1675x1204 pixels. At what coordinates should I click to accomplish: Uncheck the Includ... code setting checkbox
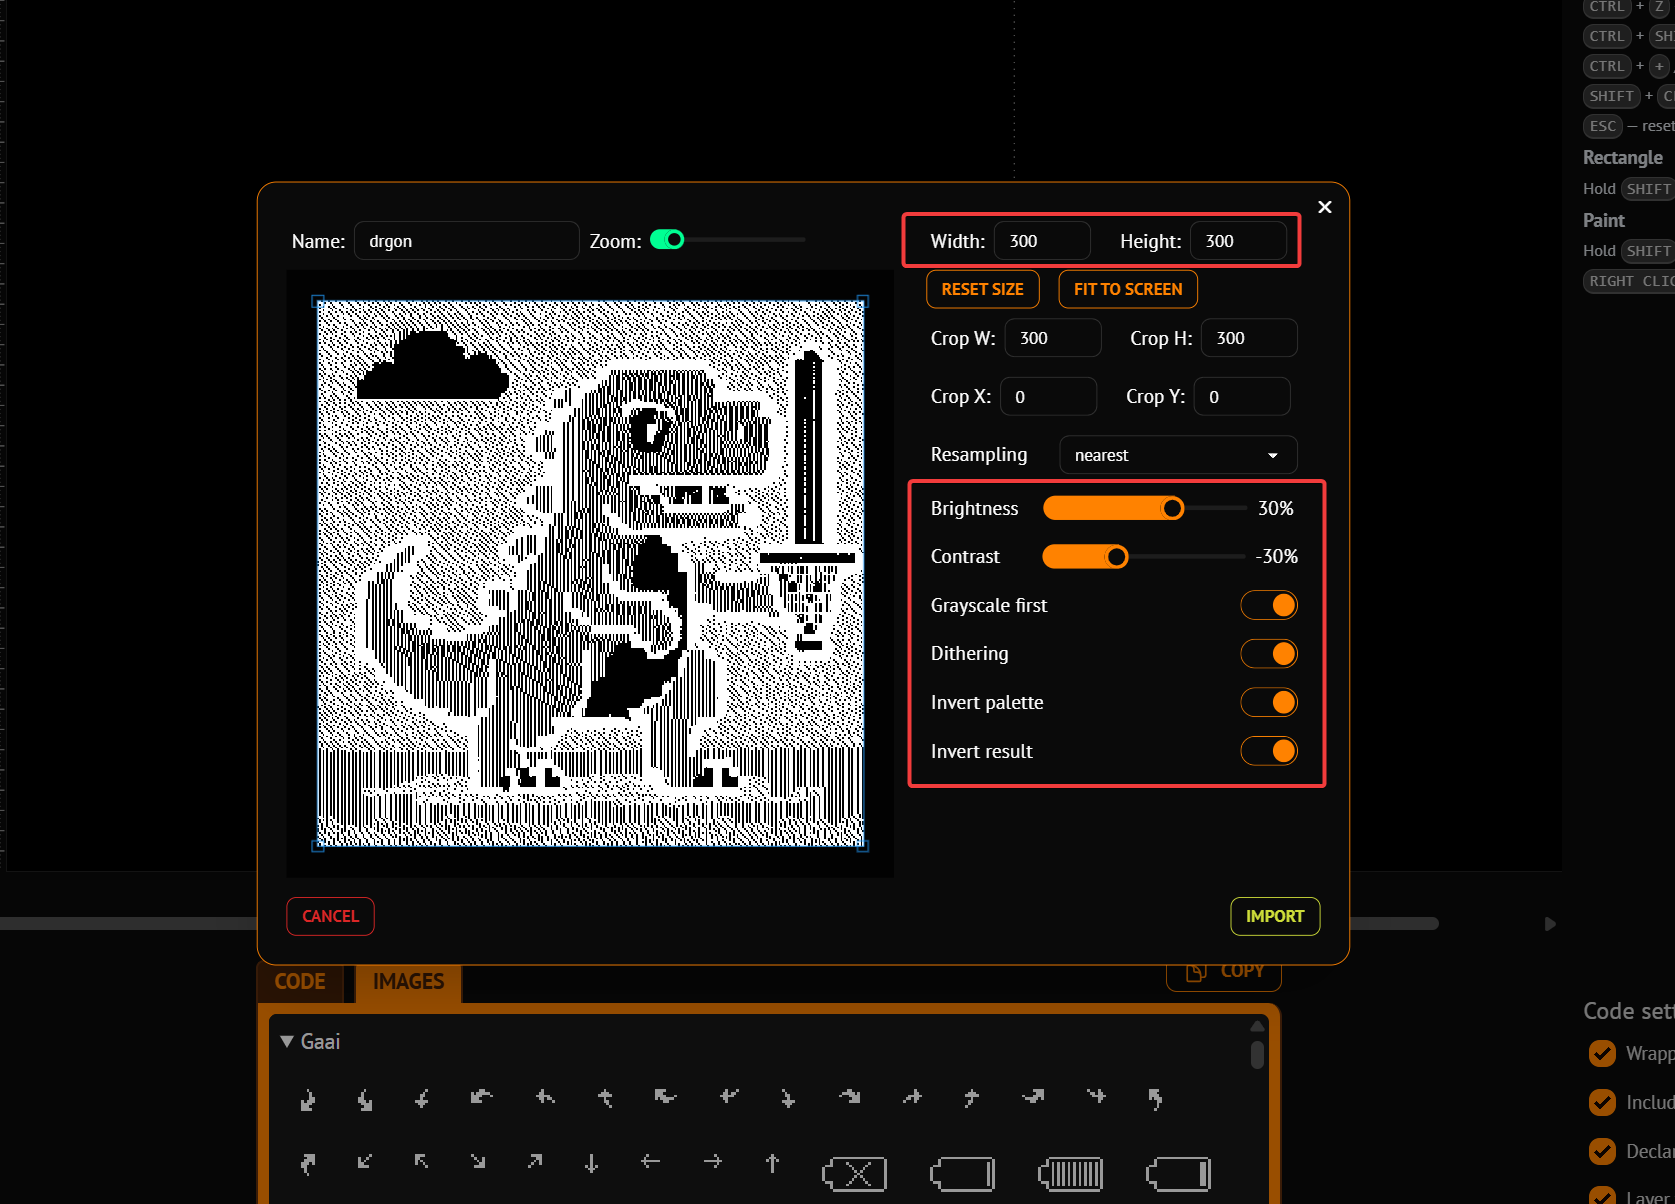1602,1102
